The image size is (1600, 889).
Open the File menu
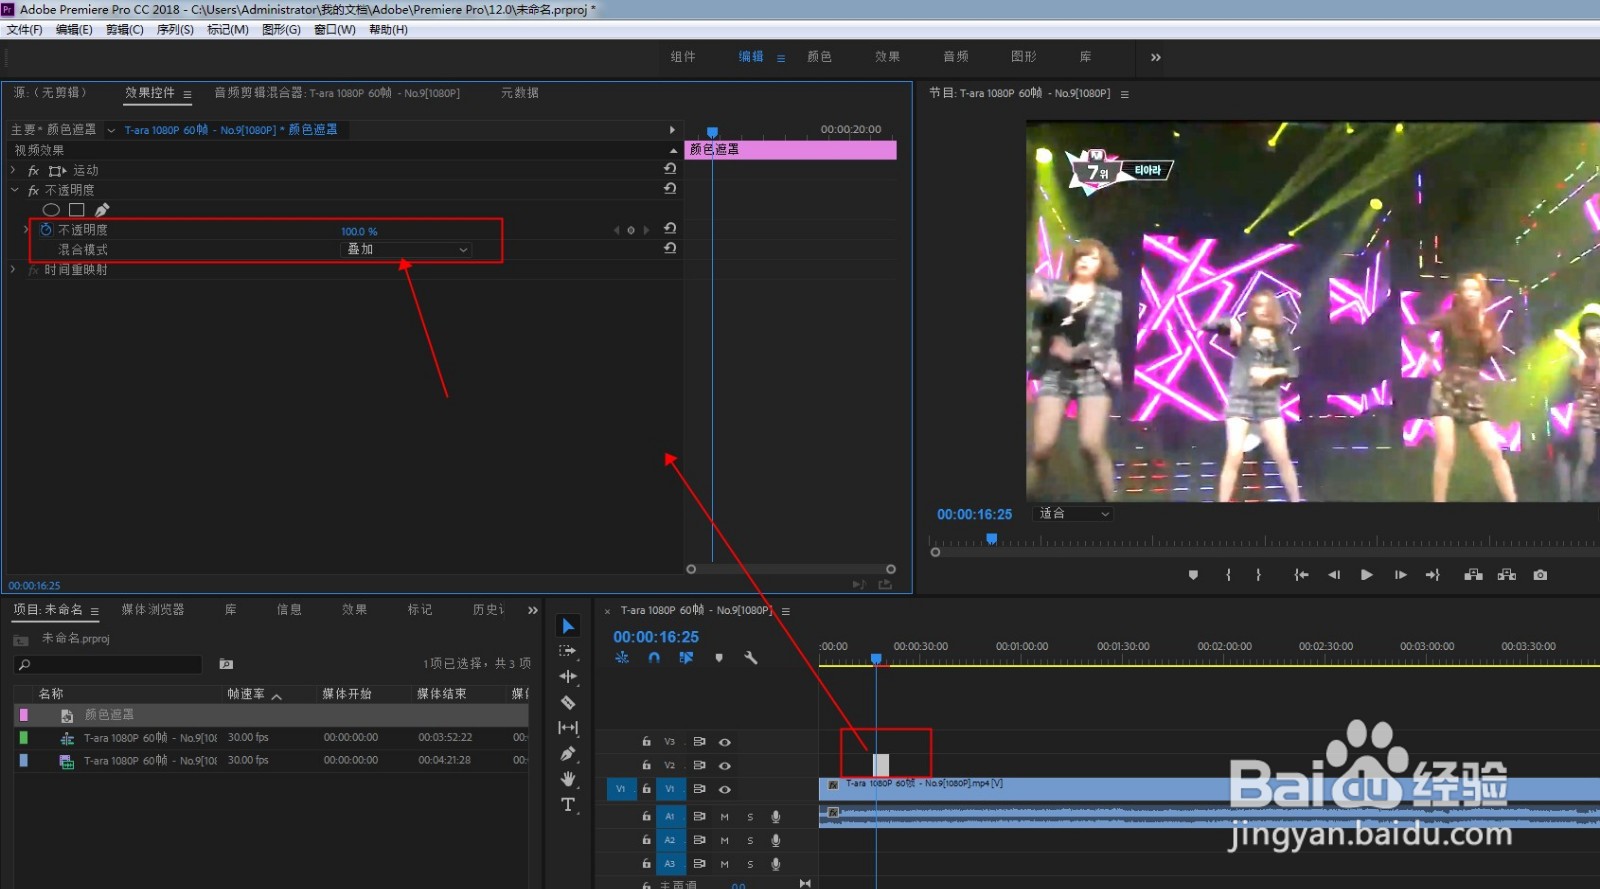(x=24, y=30)
